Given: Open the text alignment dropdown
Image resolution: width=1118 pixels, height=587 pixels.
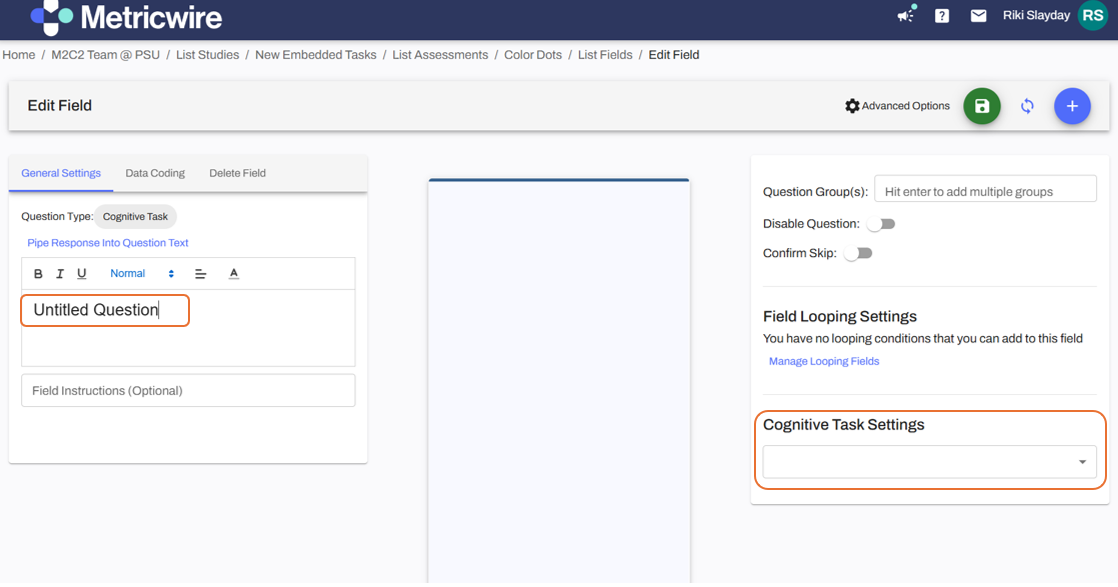Looking at the screenshot, I should tap(200, 274).
